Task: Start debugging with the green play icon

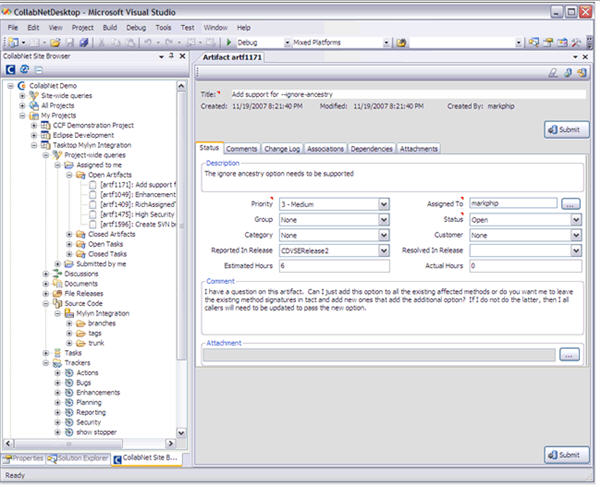Action: pyautogui.click(x=229, y=42)
